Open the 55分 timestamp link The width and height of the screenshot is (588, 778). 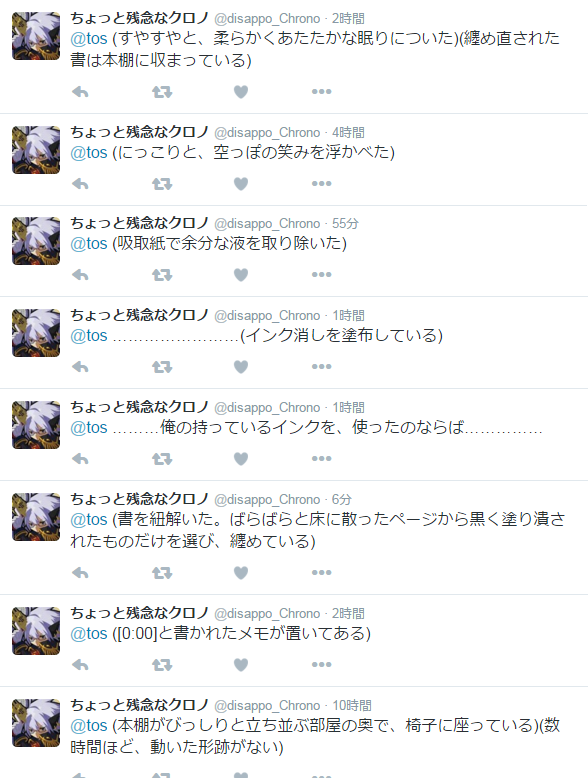pyautogui.click(x=345, y=224)
